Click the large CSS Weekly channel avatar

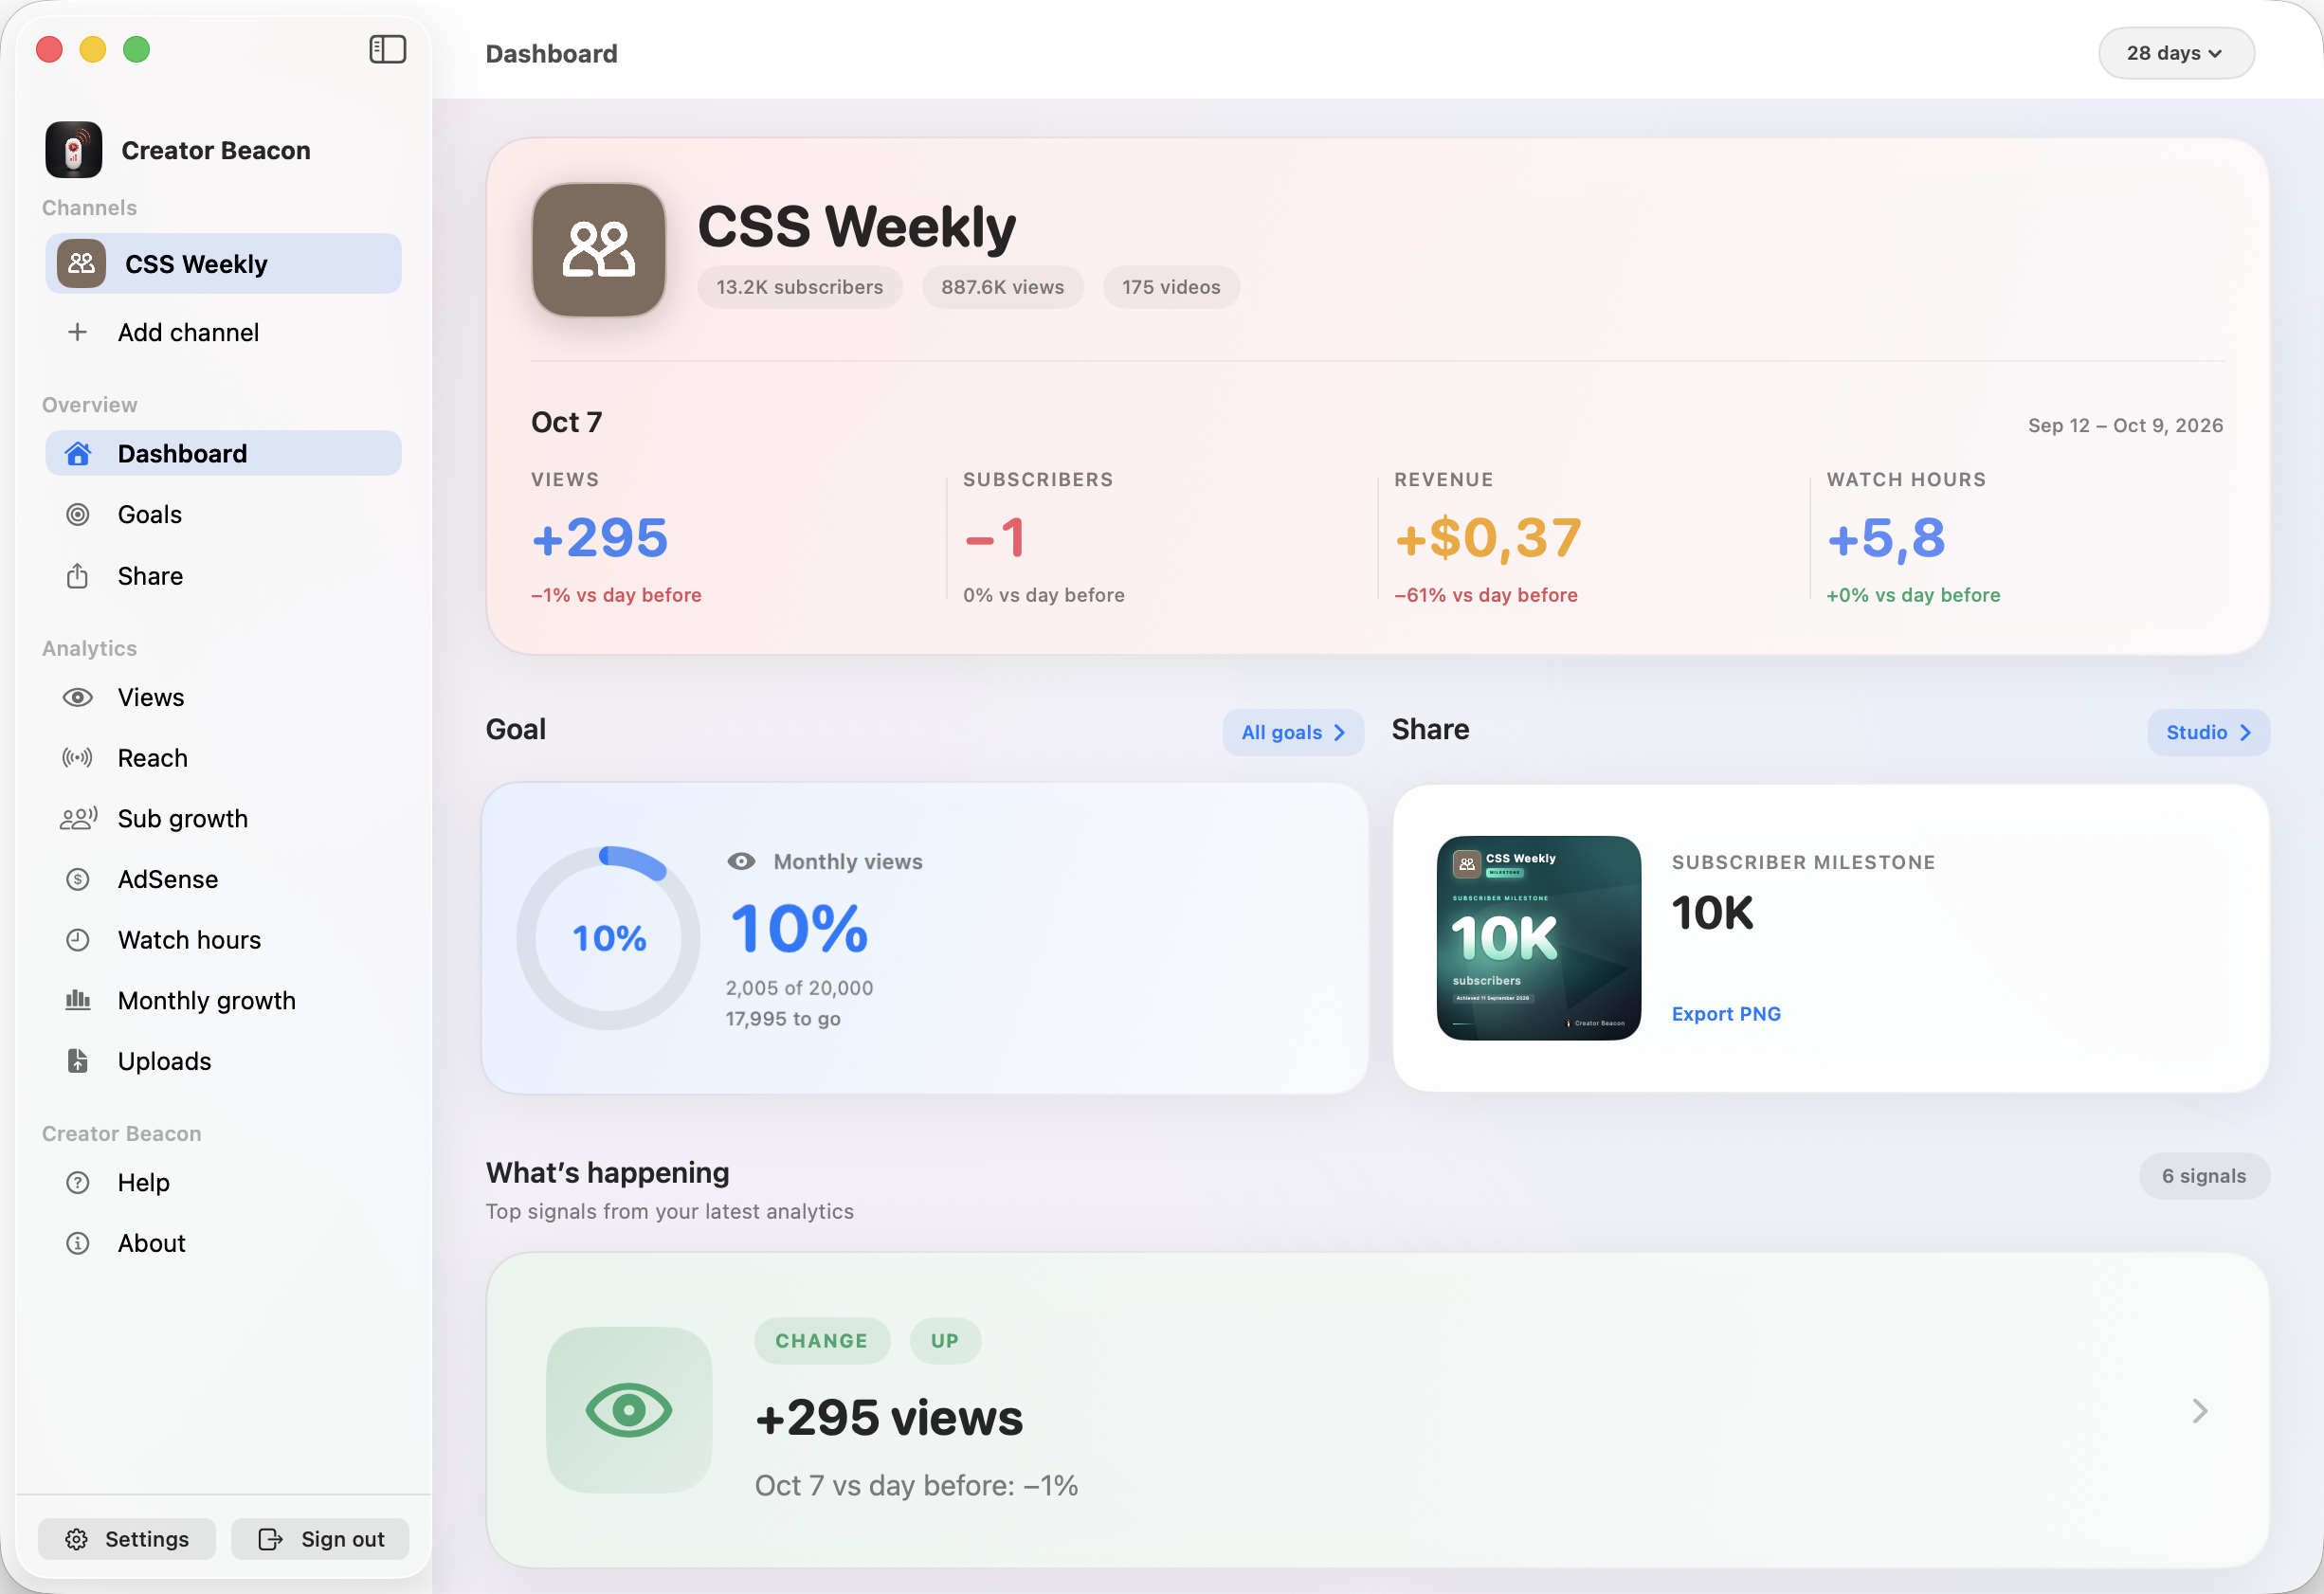pos(599,250)
